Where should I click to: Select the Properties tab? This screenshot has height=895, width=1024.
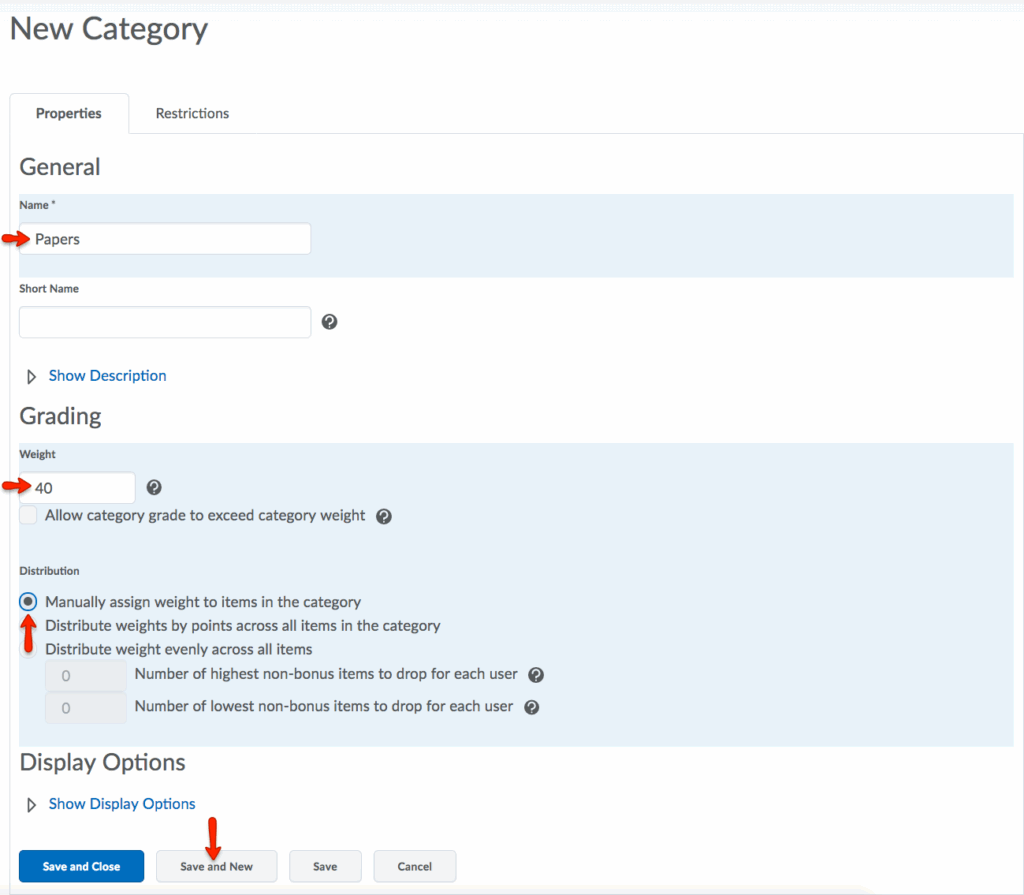(69, 114)
